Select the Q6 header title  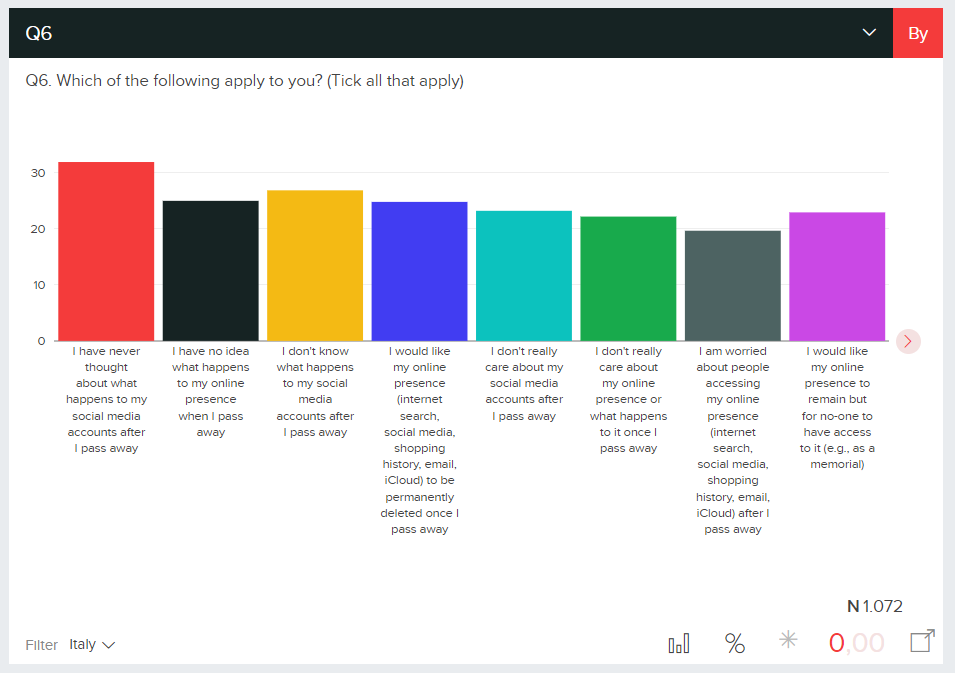39,33
